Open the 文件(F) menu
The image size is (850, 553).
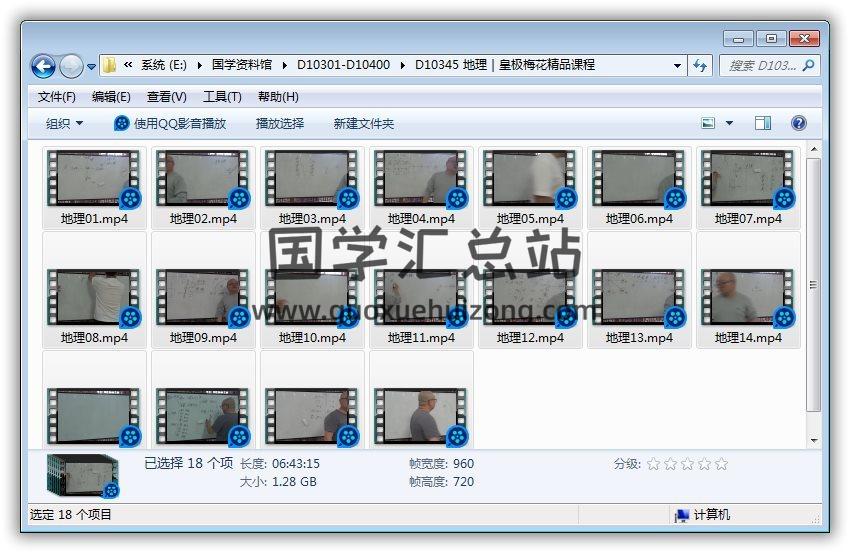(x=57, y=97)
